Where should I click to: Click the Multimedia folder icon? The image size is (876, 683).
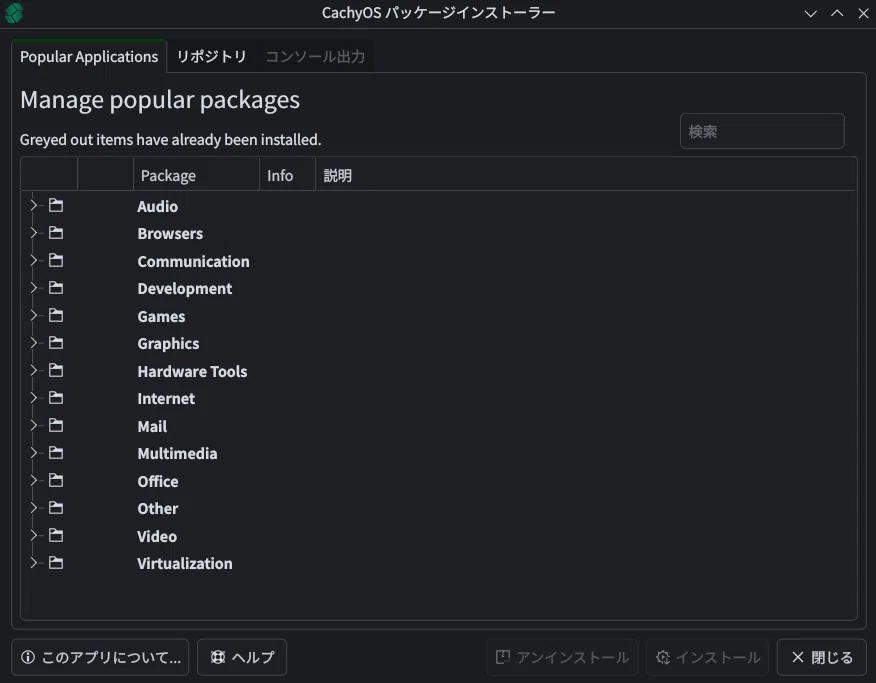click(x=55, y=452)
